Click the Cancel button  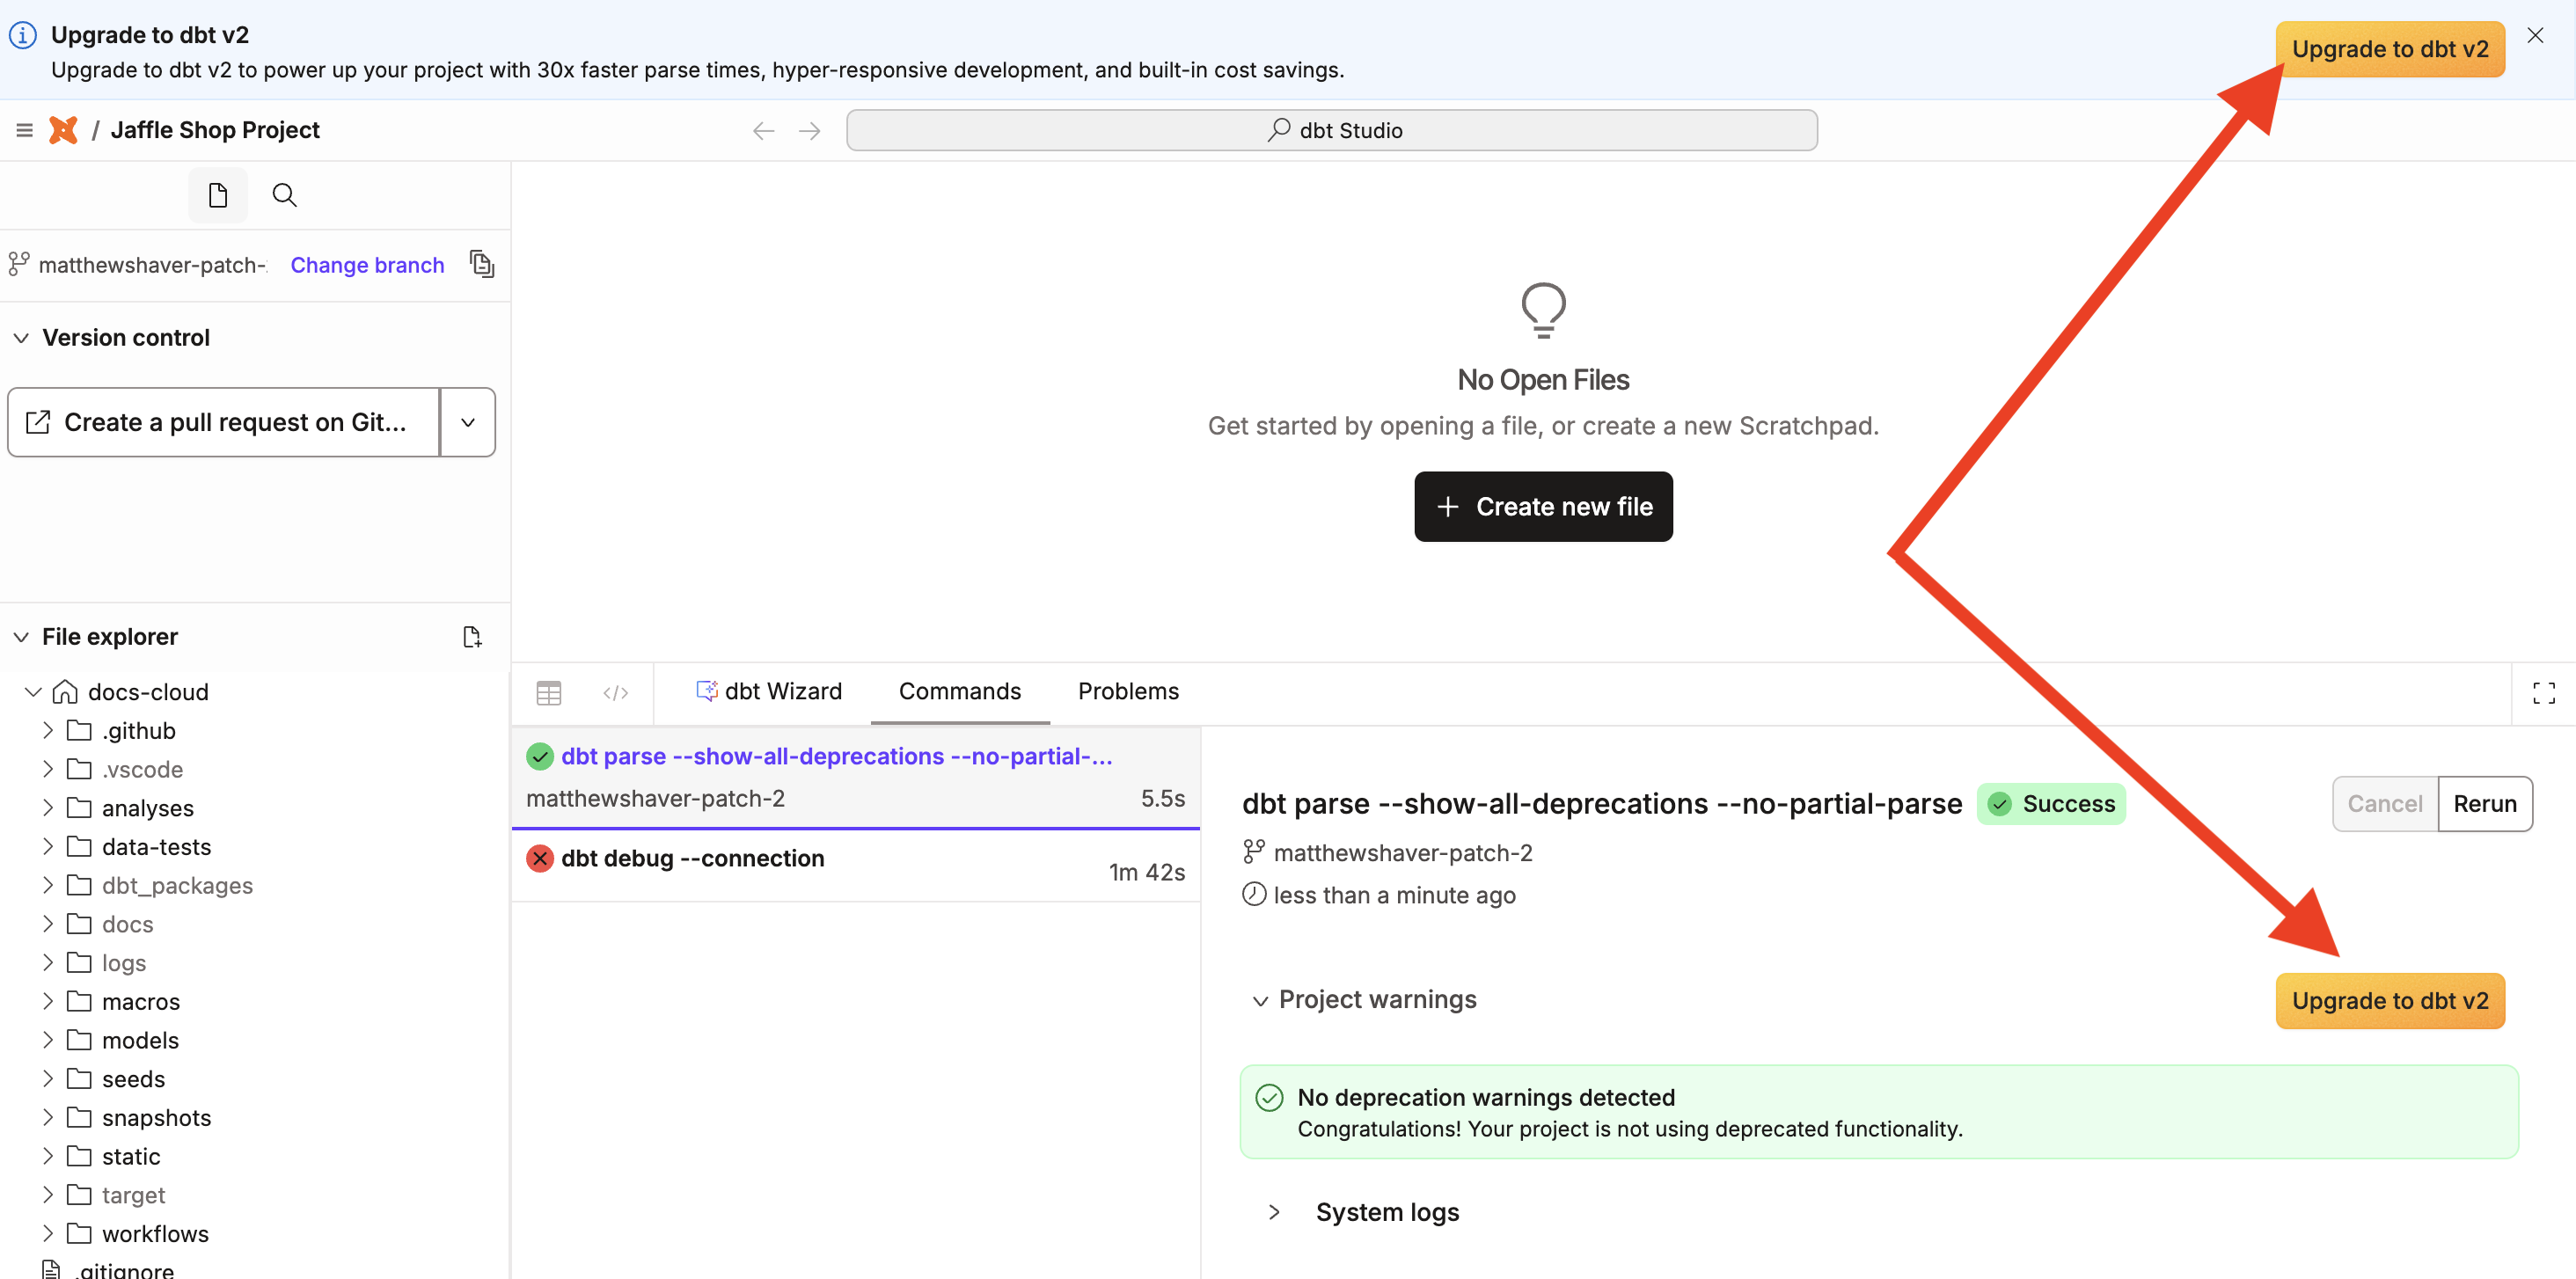[2385, 804]
